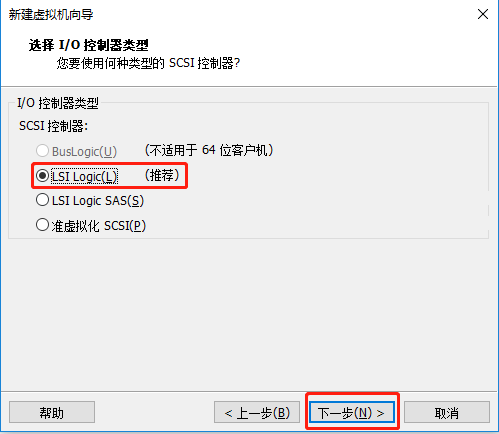Click the 准虚拟化 SCSI(P) label text
The height and width of the screenshot is (434, 499).
click(x=99, y=226)
